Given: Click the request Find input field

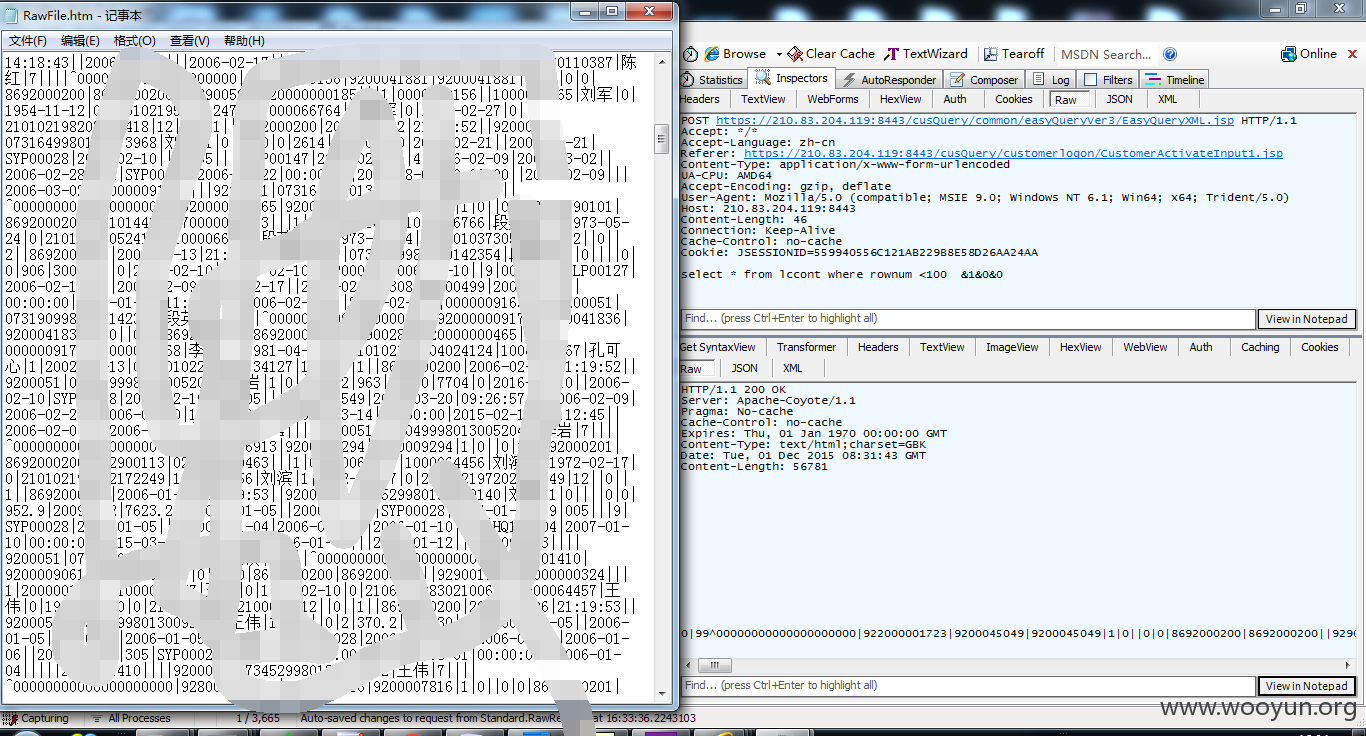Looking at the screenshot, I should tap(967, 319).
